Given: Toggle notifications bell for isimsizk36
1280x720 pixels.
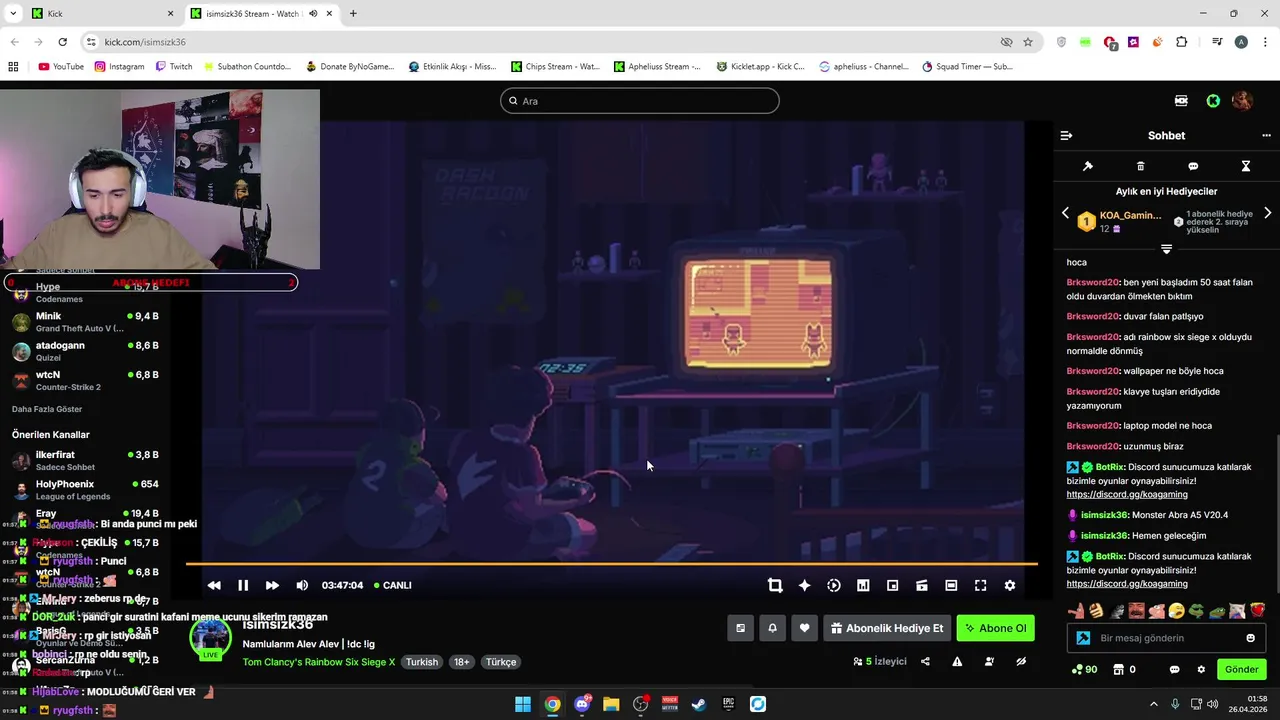Looking at the screenshot, I should 772,628.
